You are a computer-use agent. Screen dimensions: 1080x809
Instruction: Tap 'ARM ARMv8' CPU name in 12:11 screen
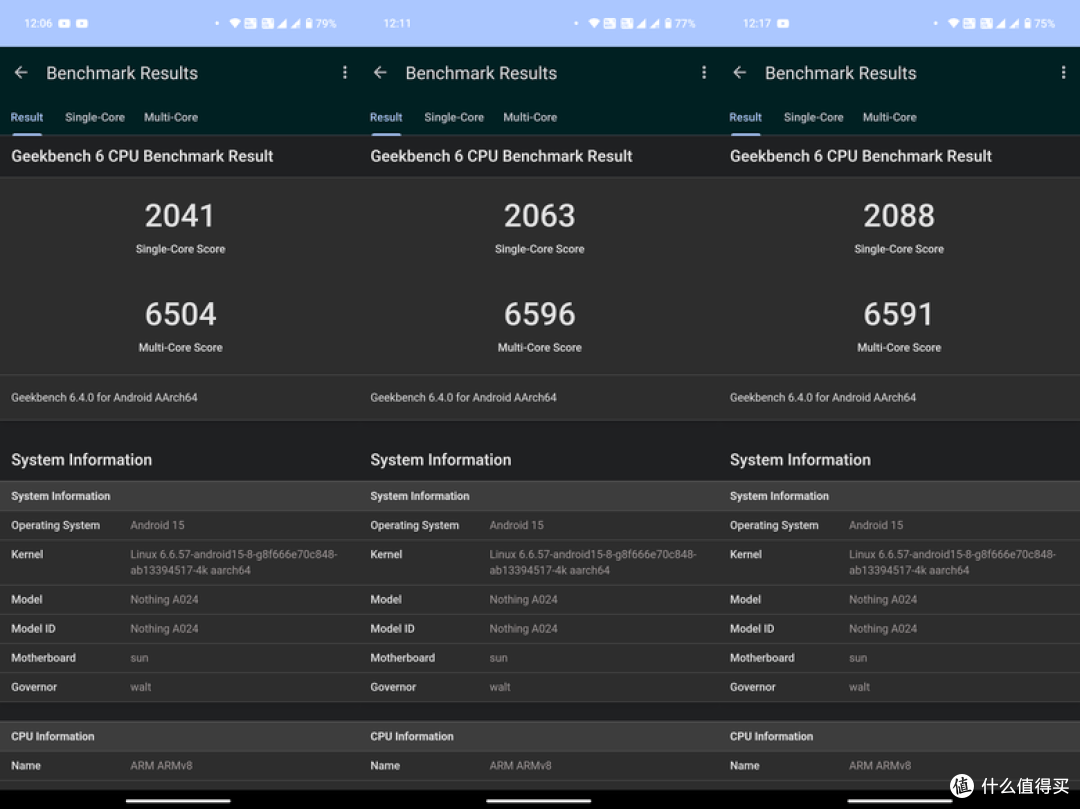(521, 765)
